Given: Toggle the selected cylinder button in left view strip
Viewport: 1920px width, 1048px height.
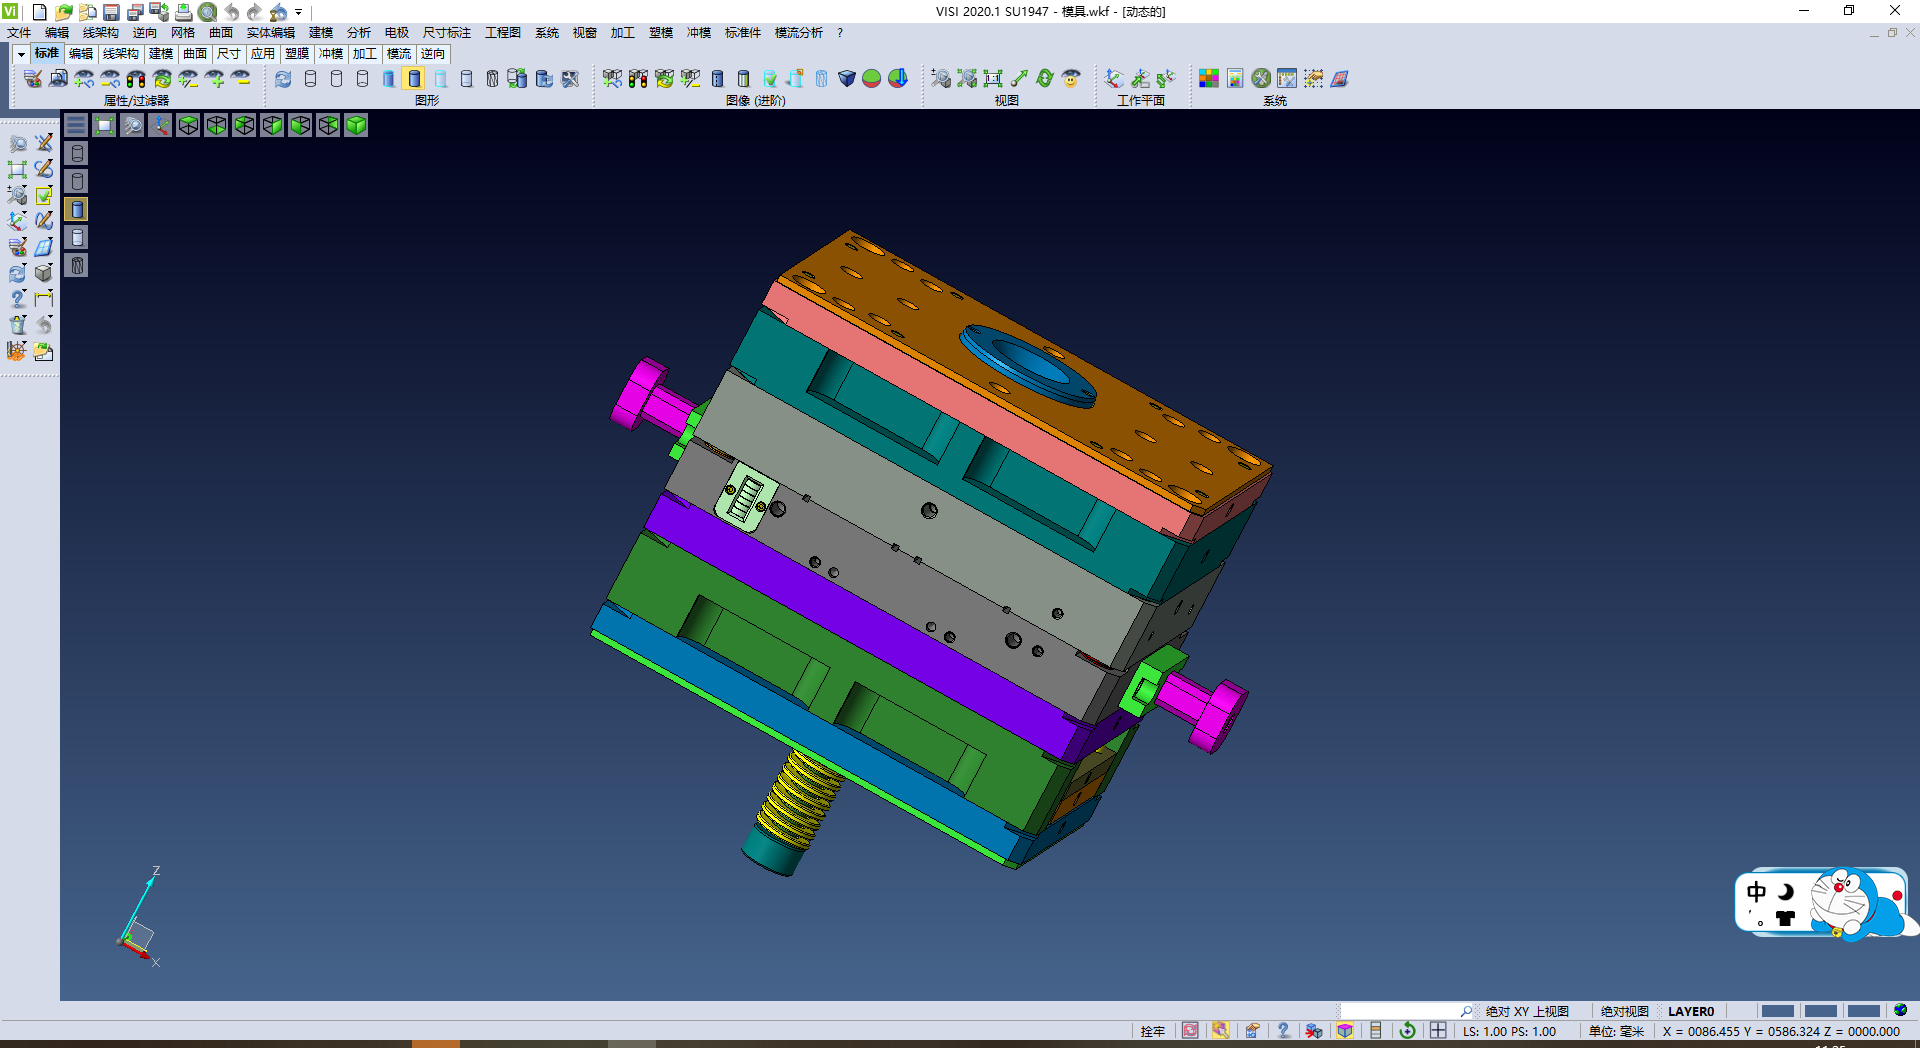Looking at the screenshot, I should tap(77, 209).
